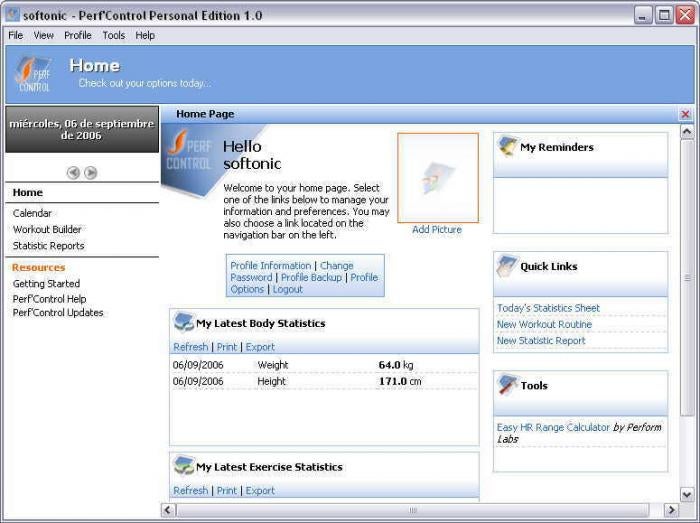The height and width of the screenshot is (523, 700).
Task: Select the Height 171.0 cm statistics row
Action: [x=324, y=381]
